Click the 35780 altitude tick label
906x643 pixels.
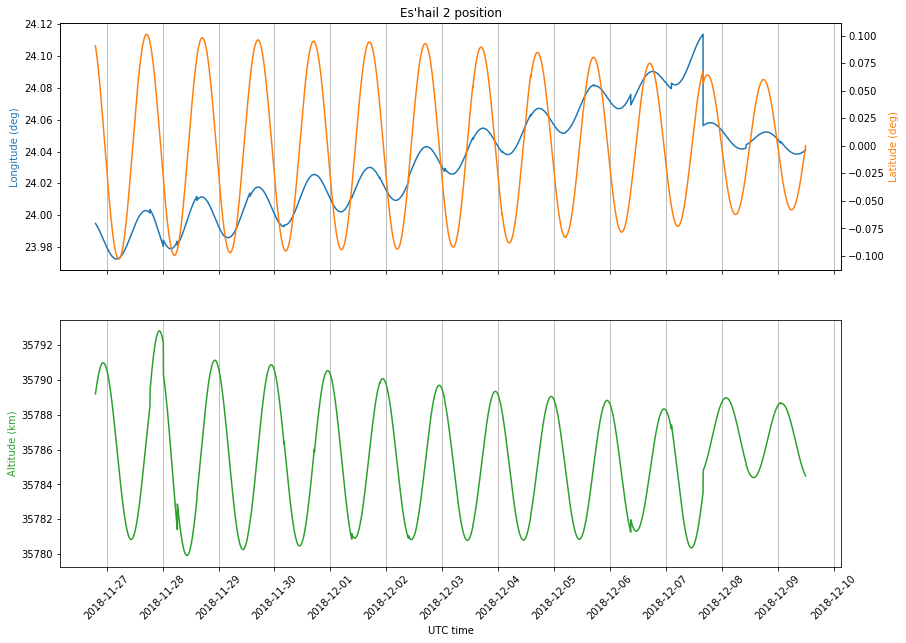click(x=38, y=554)
